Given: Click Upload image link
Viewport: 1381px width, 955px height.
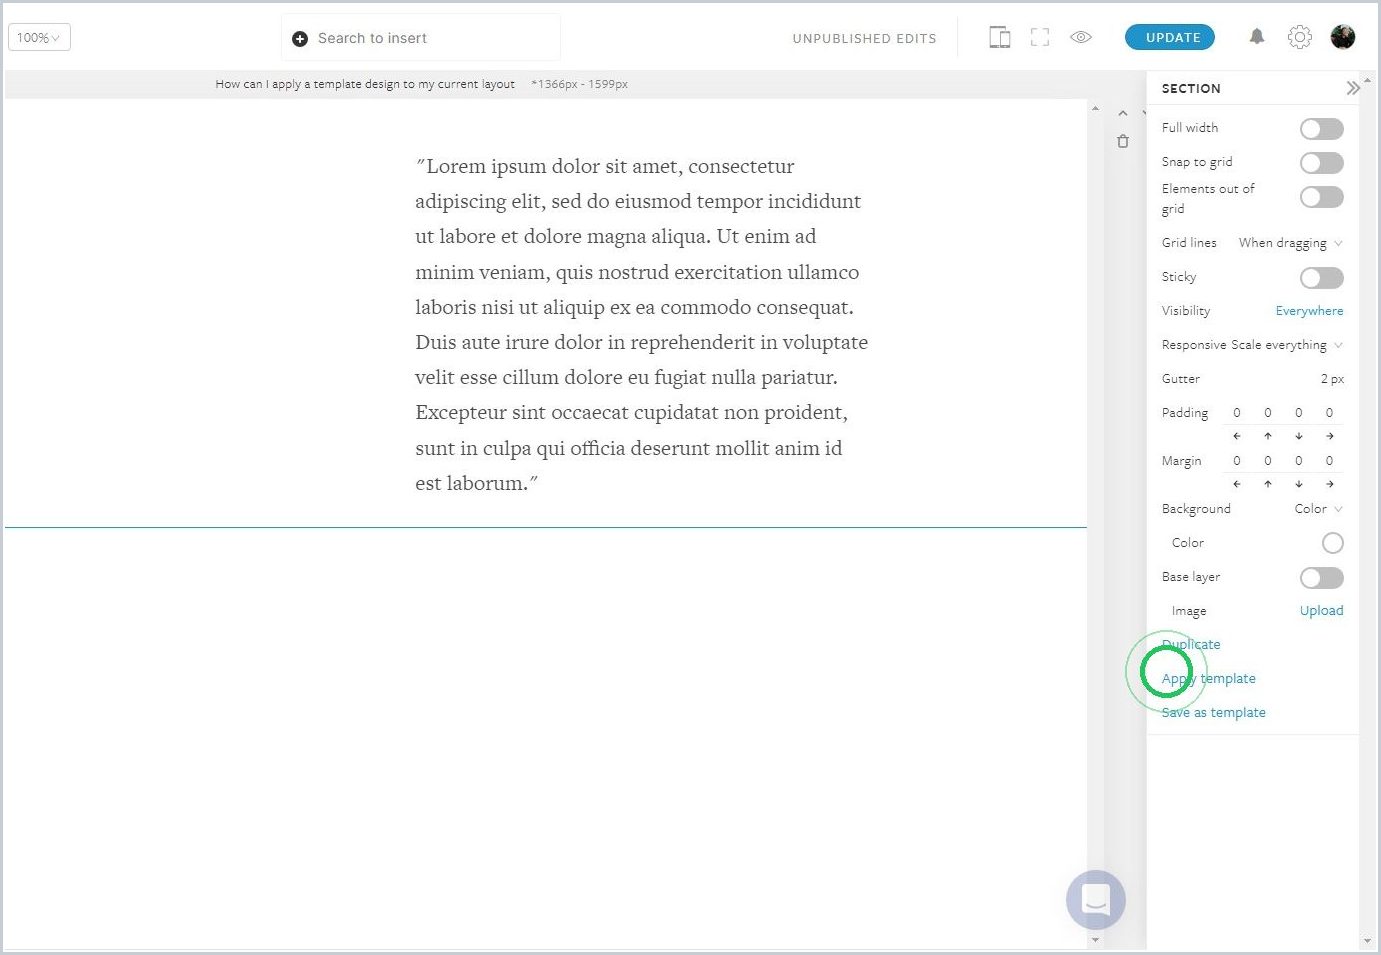Looking at the screenshot, I should pyautogui.click(x=1321, y=611).
